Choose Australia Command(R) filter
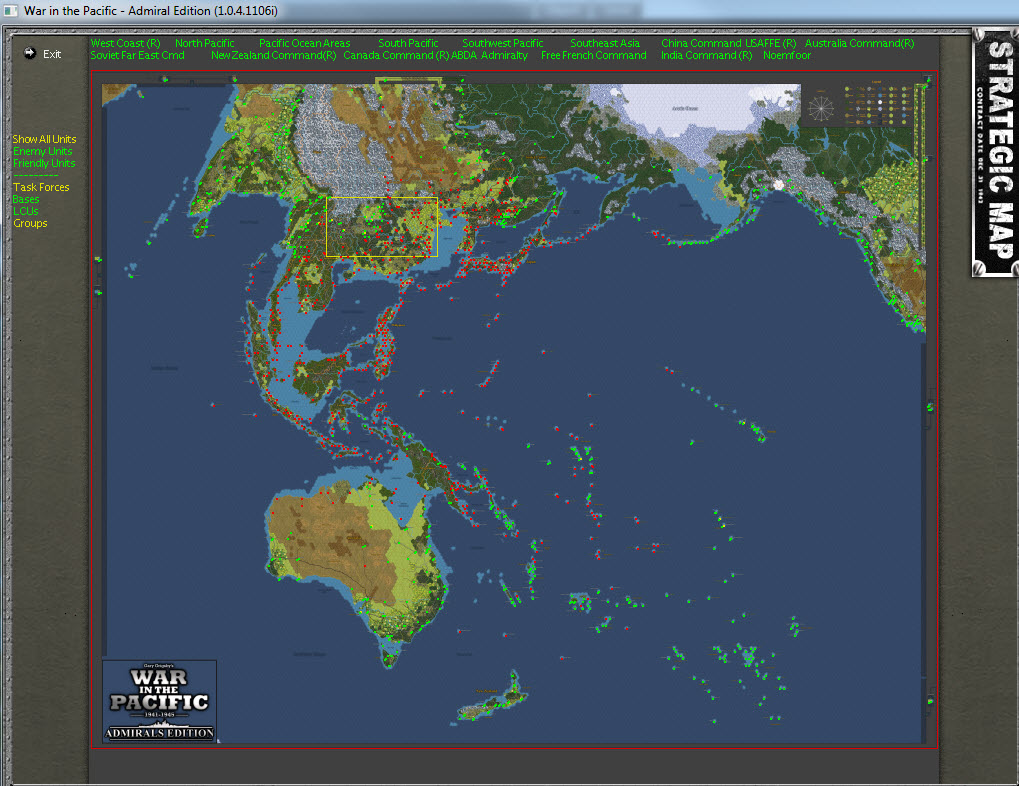This screenshot has height=786, width=1019. [x=860, y=43]
